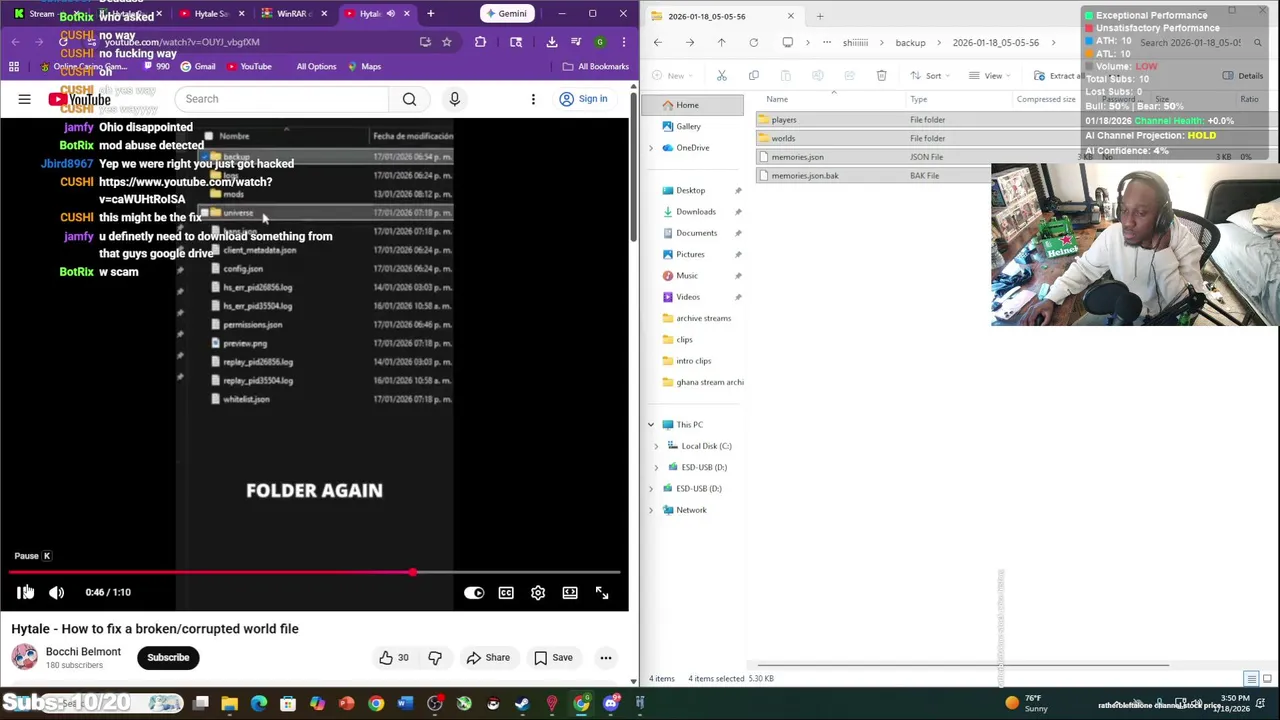The width and height of the screenshot is (1280, 720).
Task: Toggle the Details pane in Explorer
Action: pos(1243,76)
